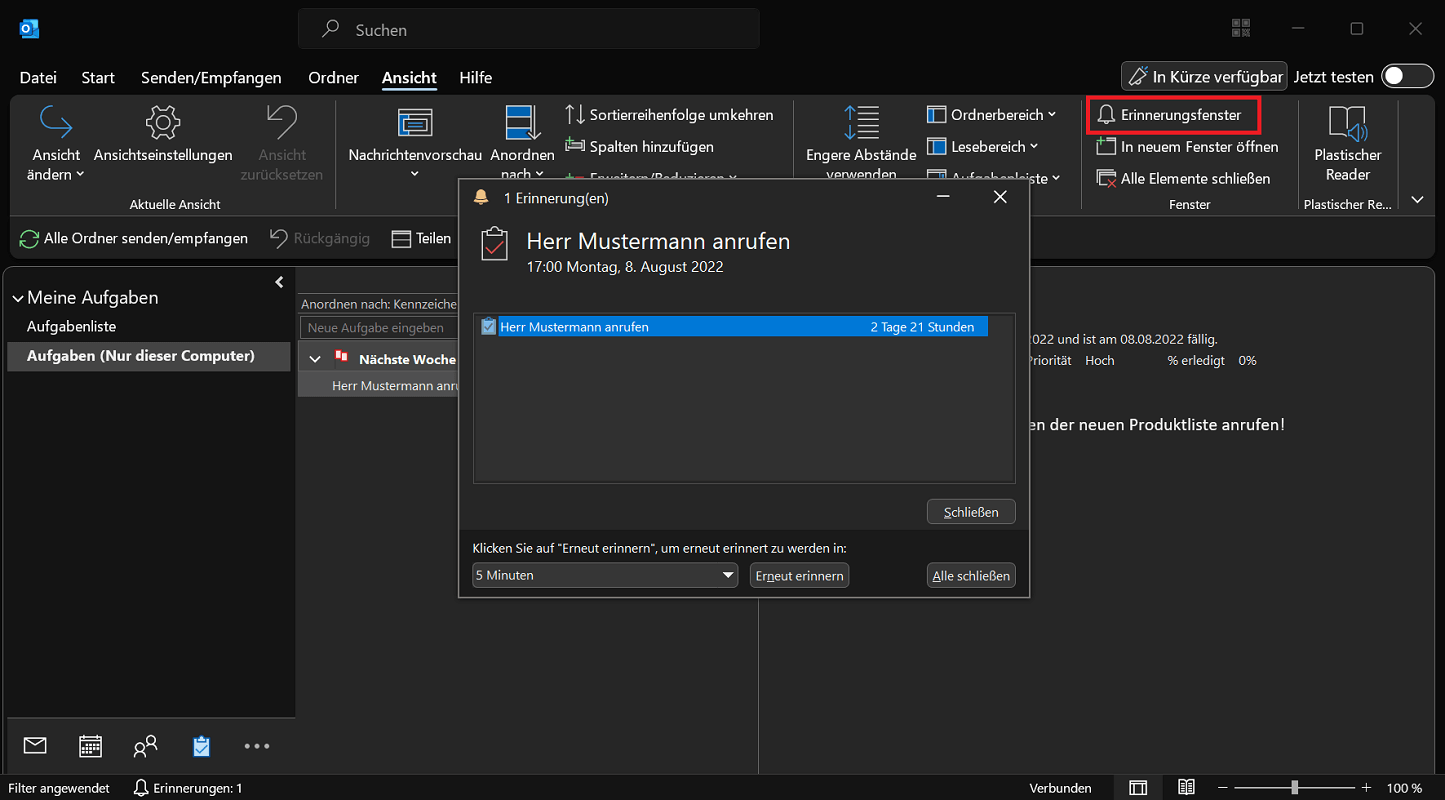This screenshot has height=800, width=1445.
Task: Open the Ordnerbereich dropdown
Action: [x=991, y=115]
